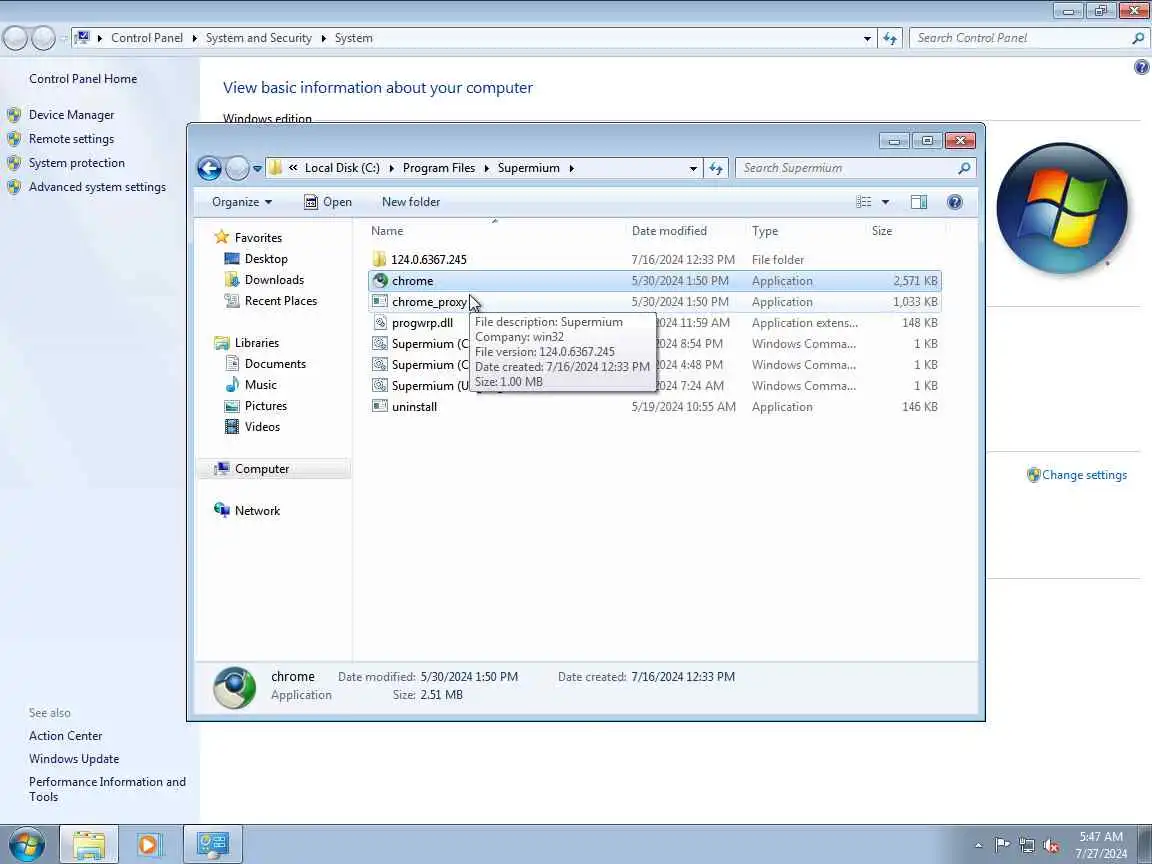Viewport: 1152px width, 864px height.
Task: Open the Organize menu
Action: (x=242, y=202)
